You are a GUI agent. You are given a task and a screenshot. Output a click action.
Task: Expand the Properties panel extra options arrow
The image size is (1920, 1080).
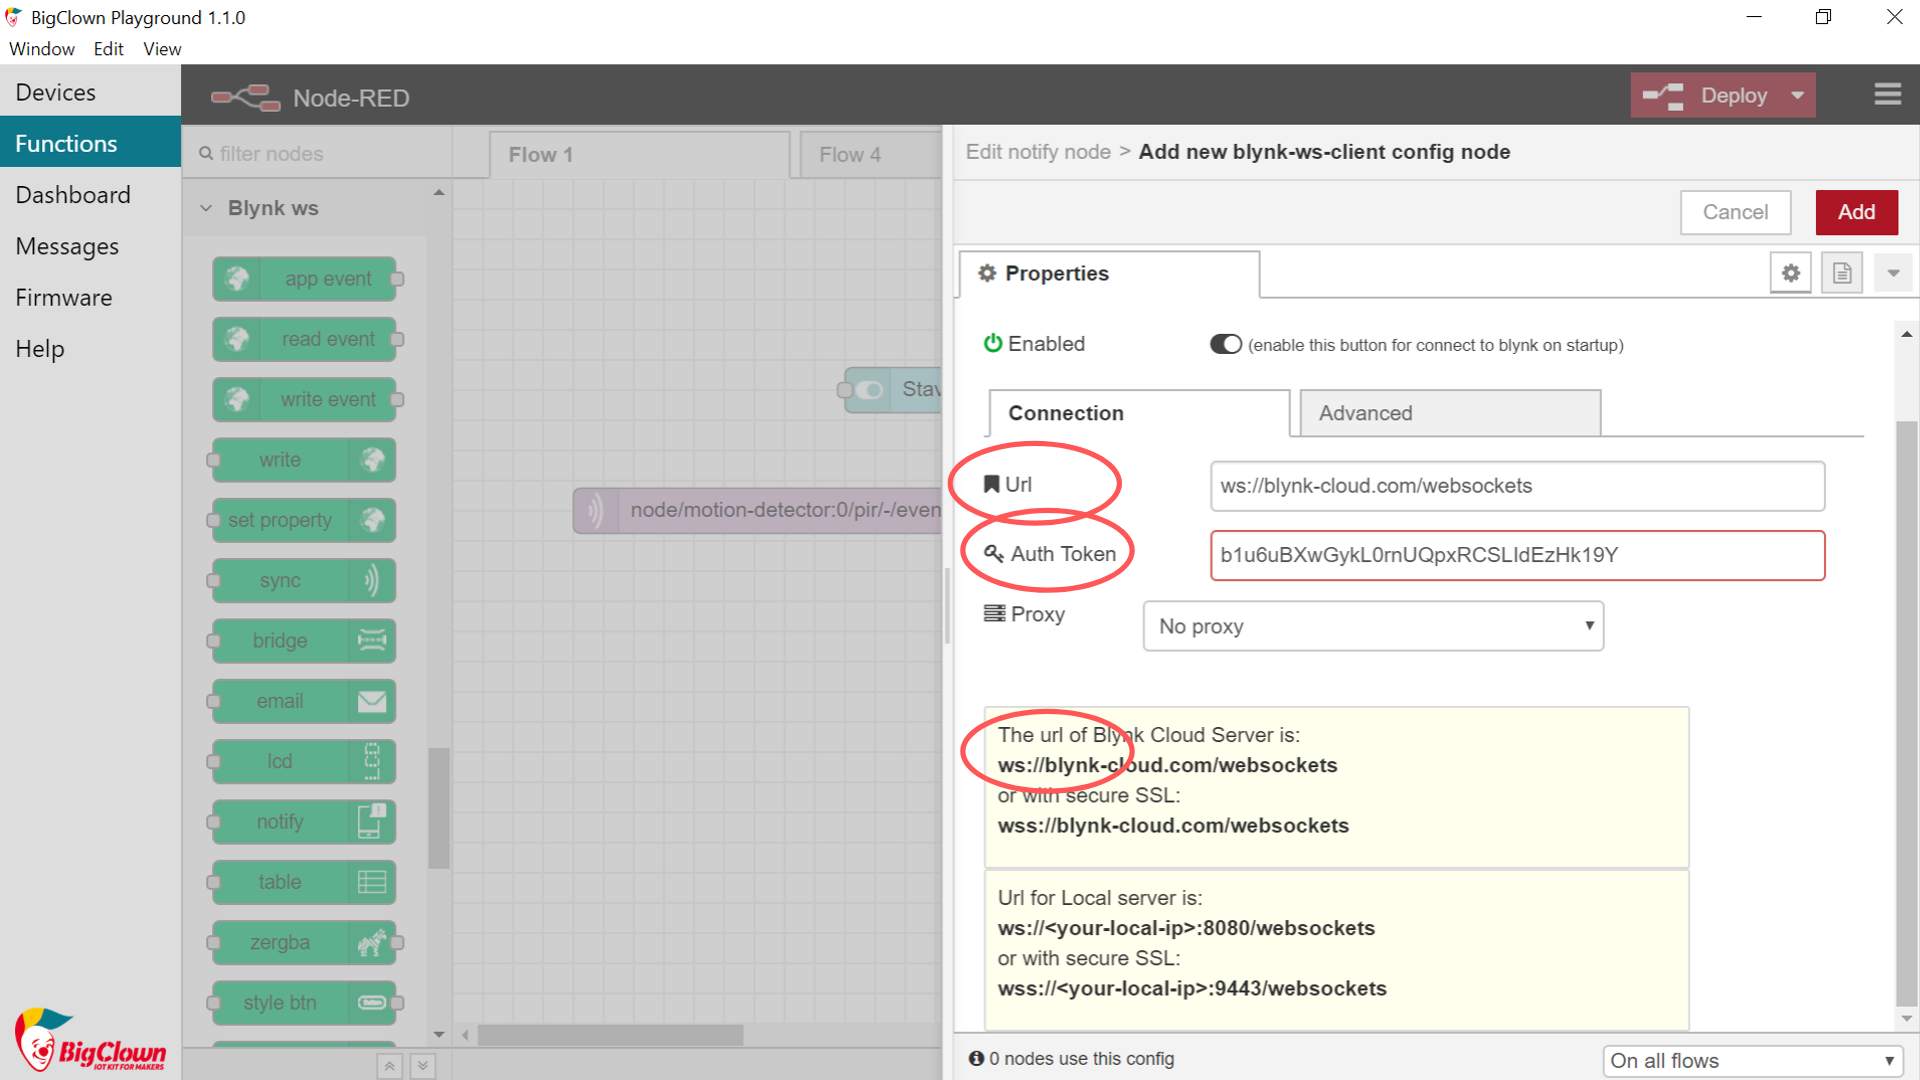click(1893, 273)
